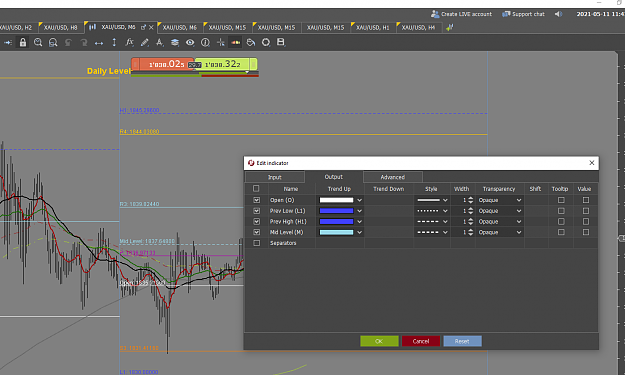Click the undo arrow icon
Image resolution: width=625 pixels, height=375 pixels.
68,42
